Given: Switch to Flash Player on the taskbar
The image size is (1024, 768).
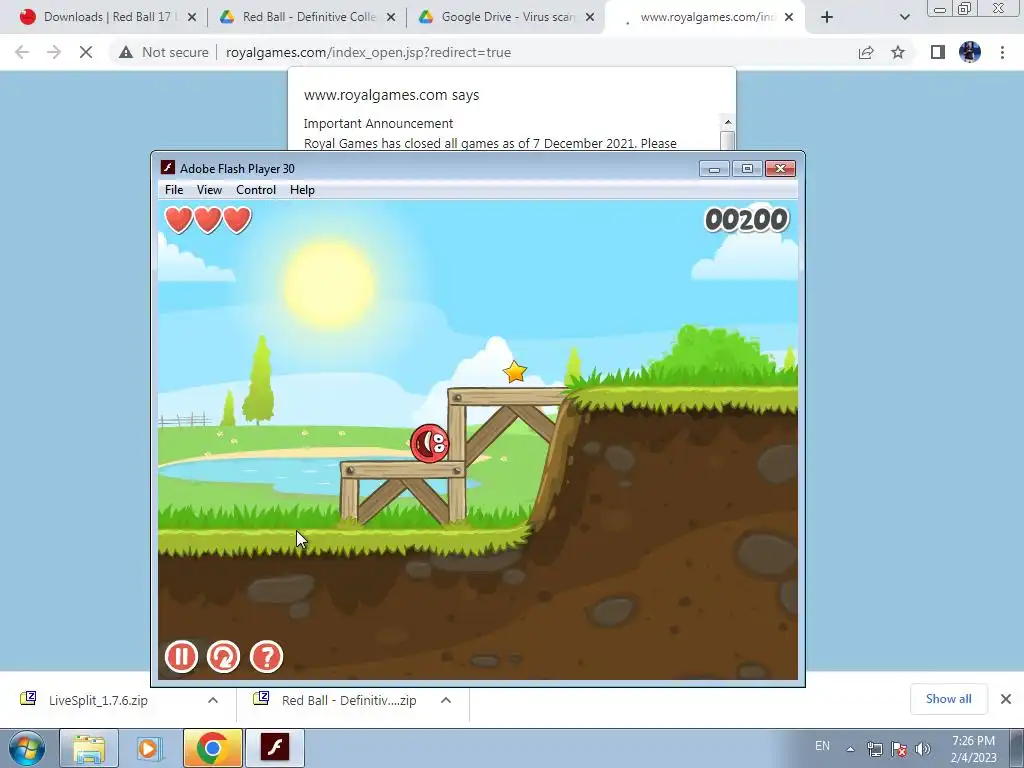Looking at the screenshot, I should coord(275,748).
